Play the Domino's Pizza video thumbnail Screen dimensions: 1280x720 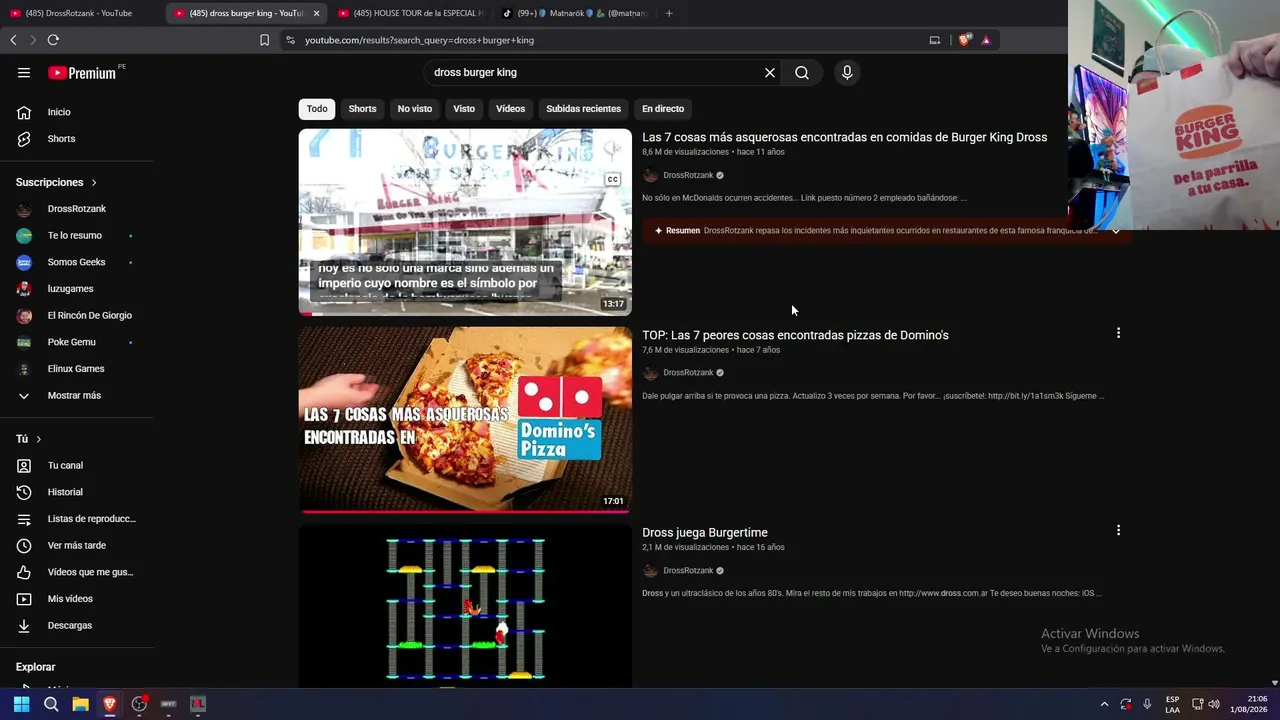465,420
